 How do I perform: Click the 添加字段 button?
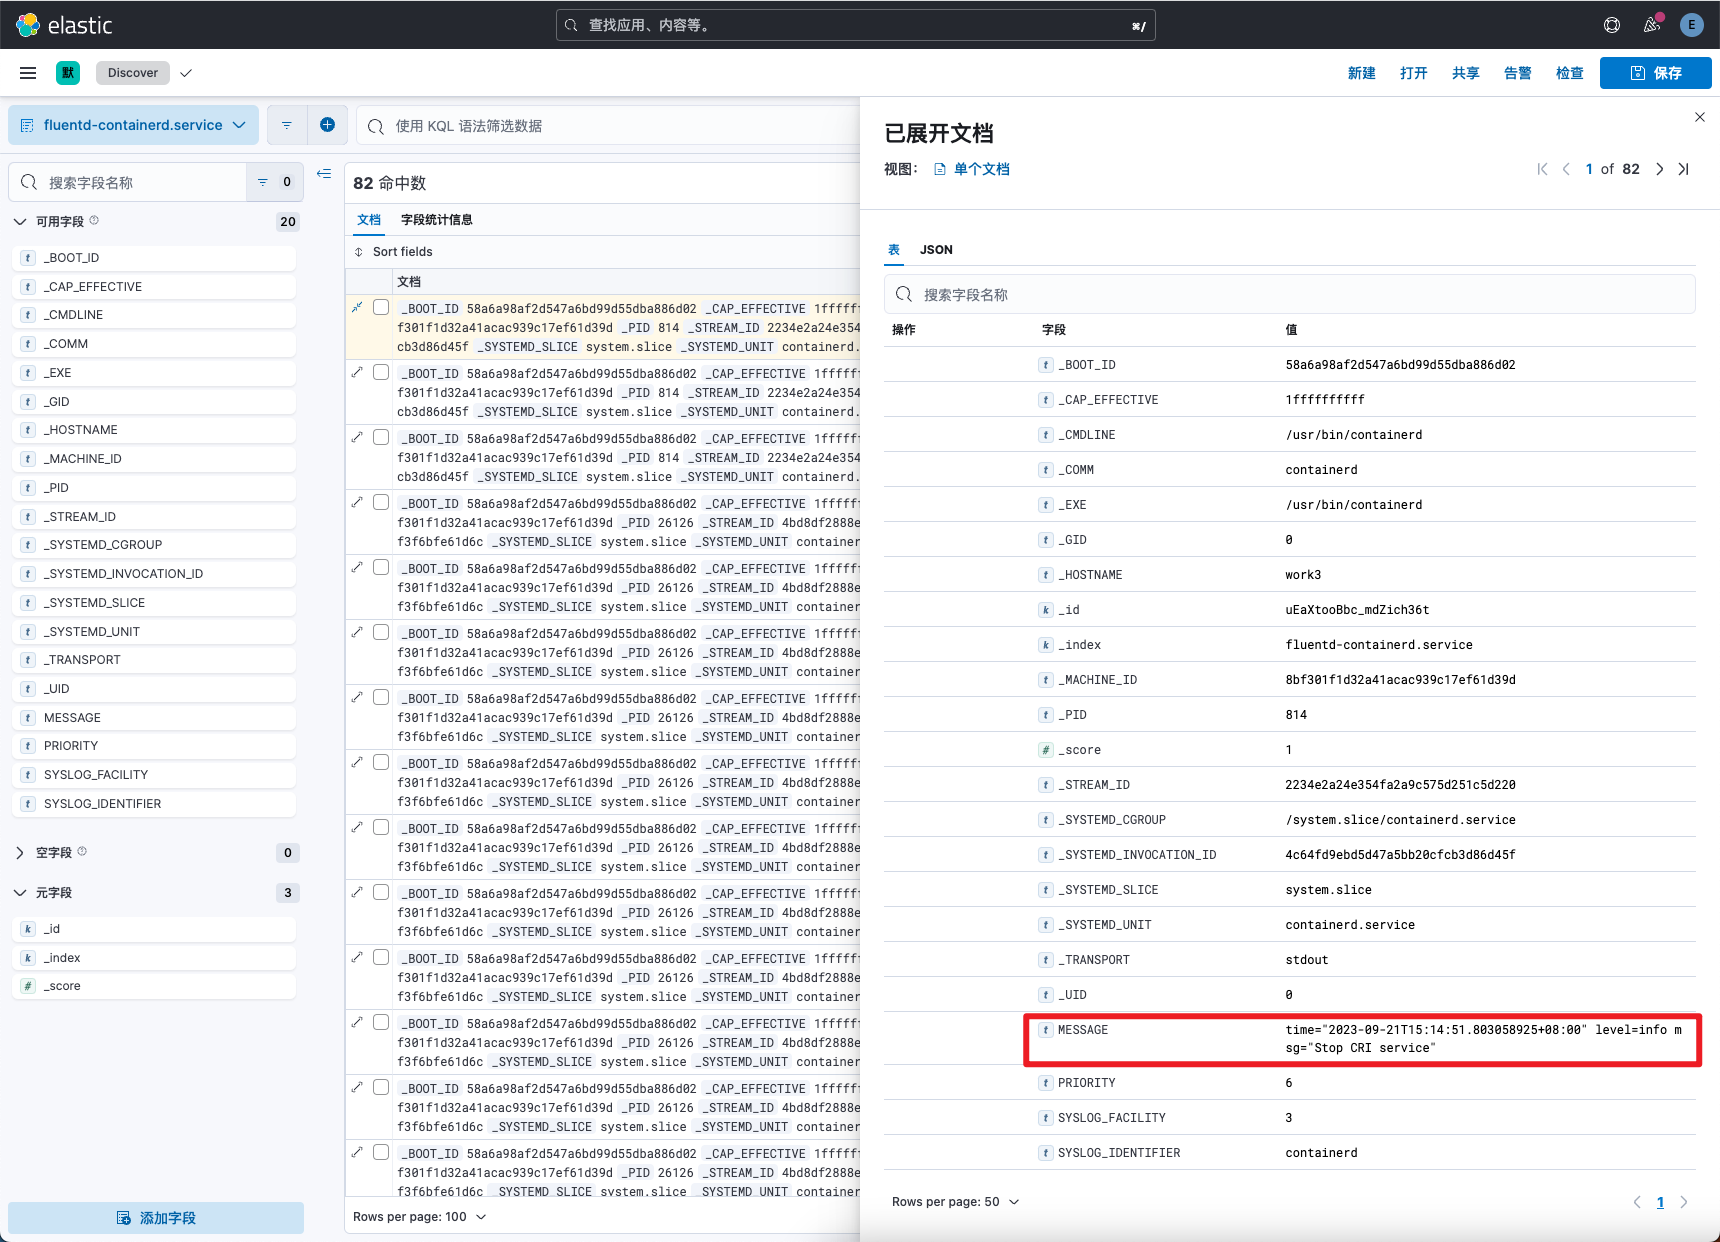[156, 1218]
